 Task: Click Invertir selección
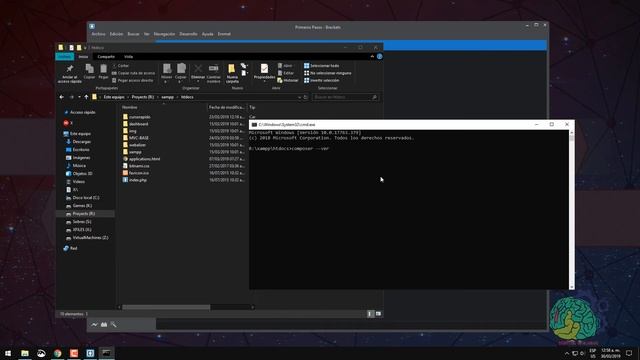tap(322, 80)
